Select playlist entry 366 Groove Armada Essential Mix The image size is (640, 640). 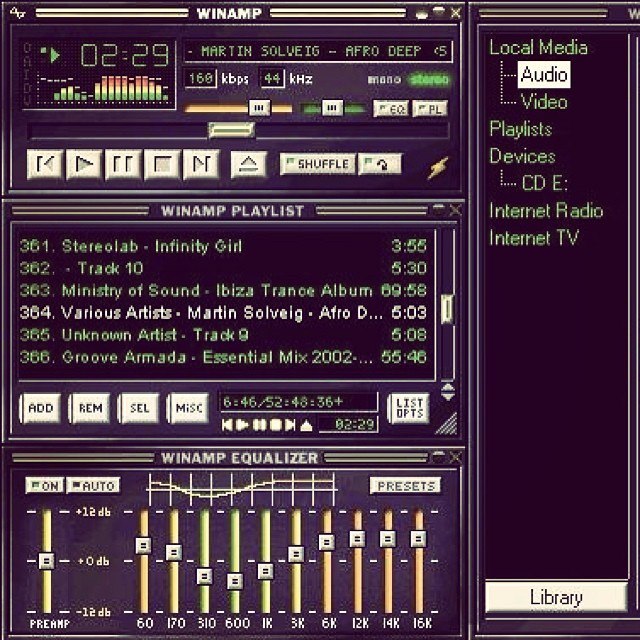223,357
